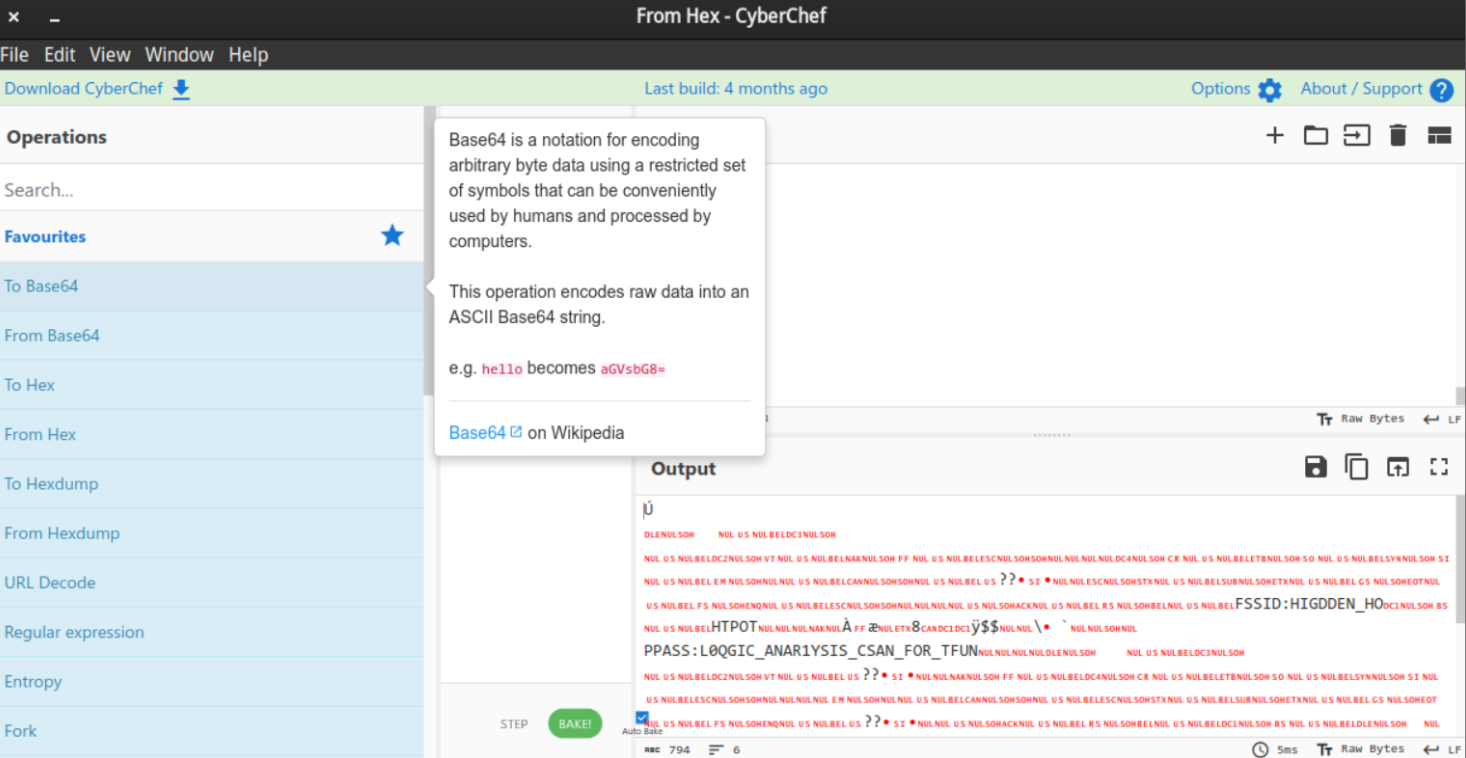Clear input and output with trash icon
The width and height of the screenshot is (1466, 758).
(1398, 136)
